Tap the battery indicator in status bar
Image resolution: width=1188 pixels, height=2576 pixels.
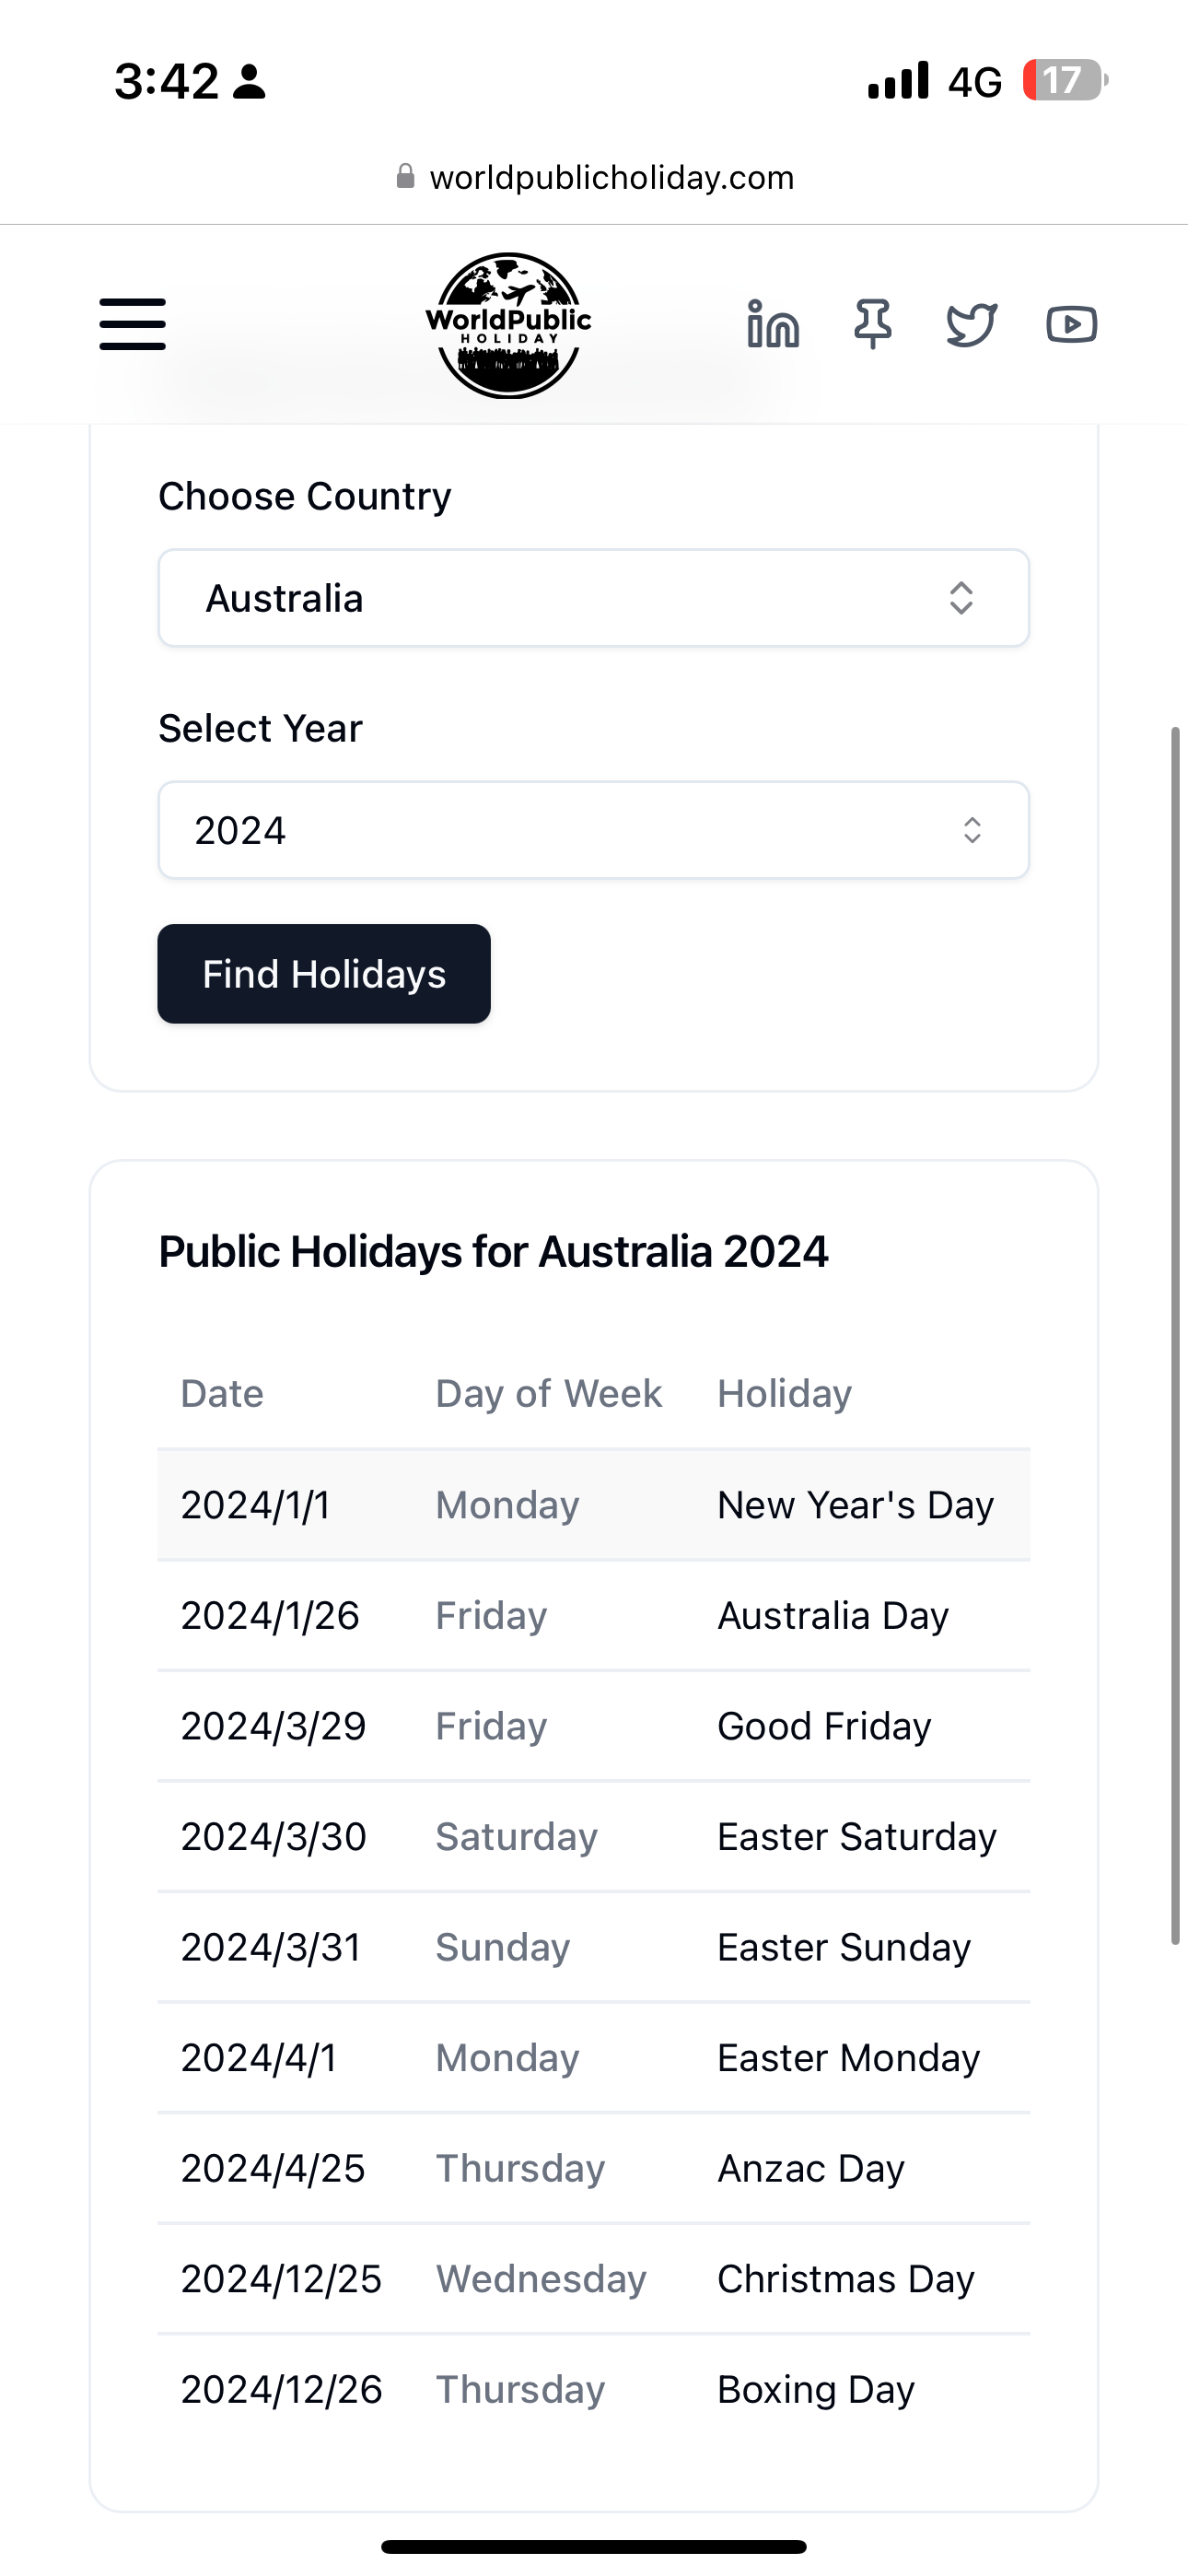coord(1065,80)
